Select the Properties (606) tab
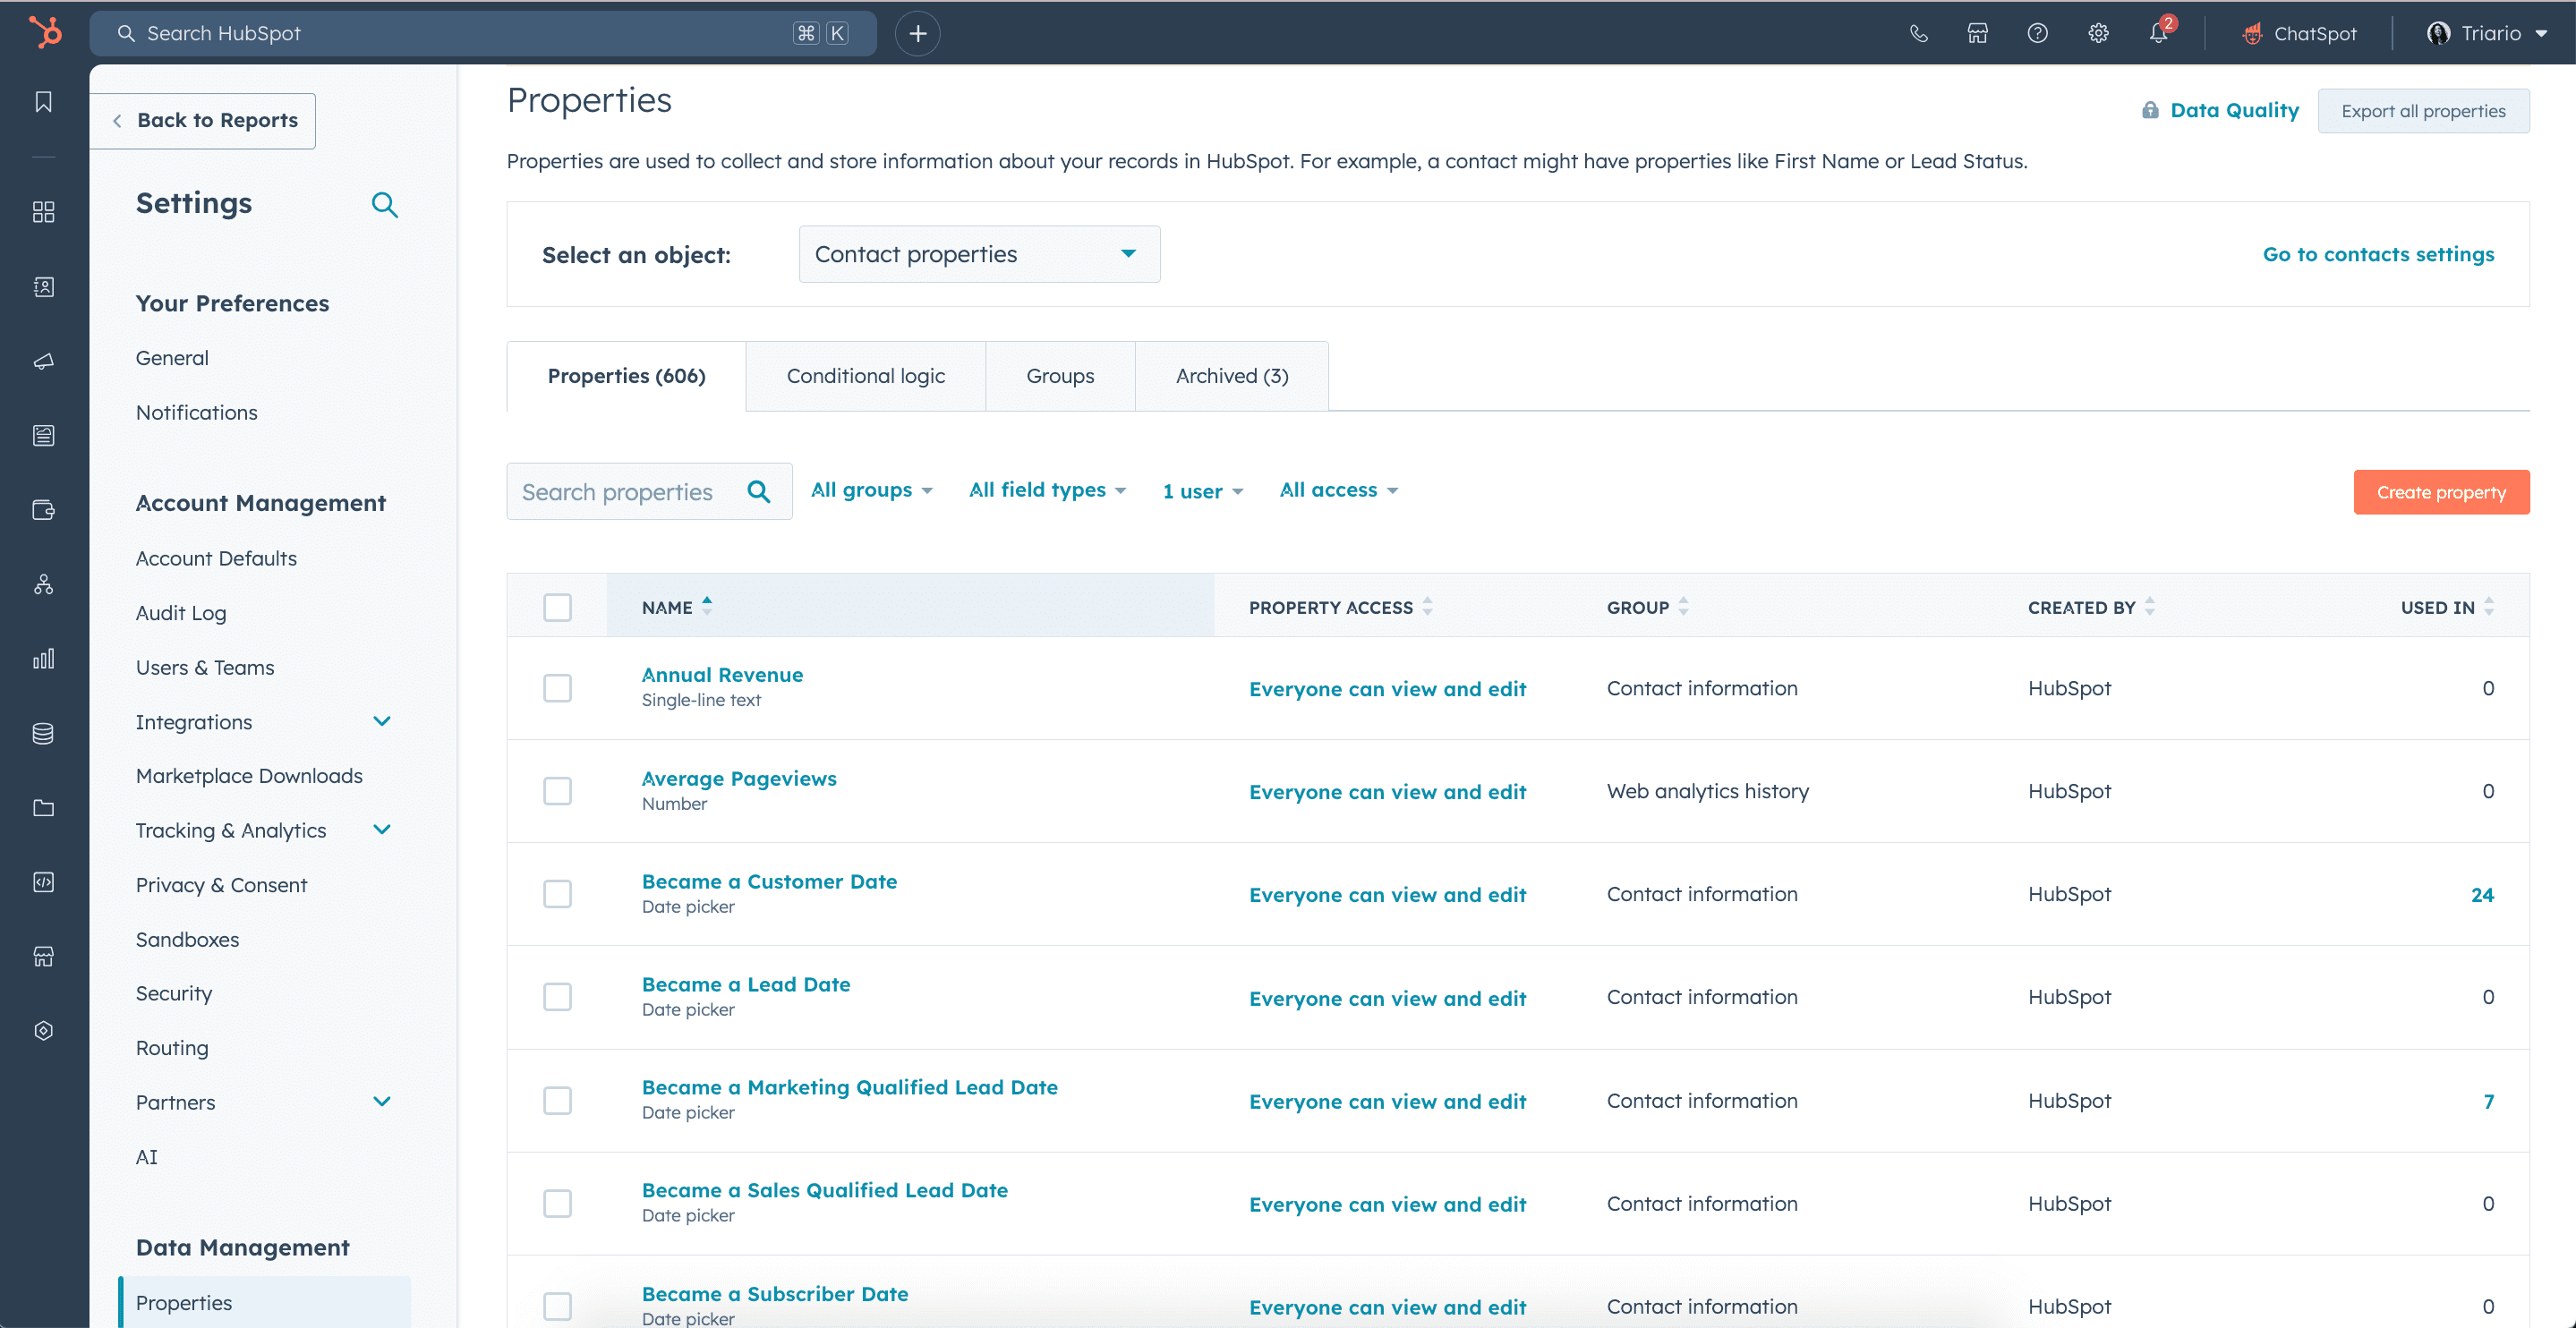 pos(626,376)
